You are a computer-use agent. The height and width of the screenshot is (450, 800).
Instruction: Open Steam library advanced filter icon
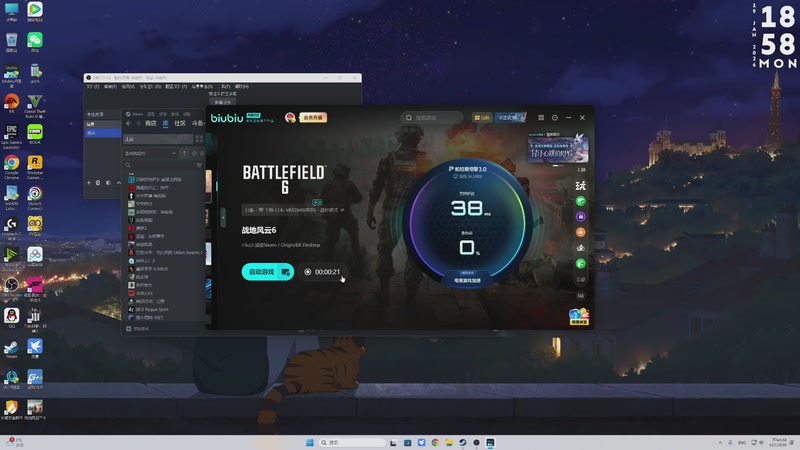199,165
